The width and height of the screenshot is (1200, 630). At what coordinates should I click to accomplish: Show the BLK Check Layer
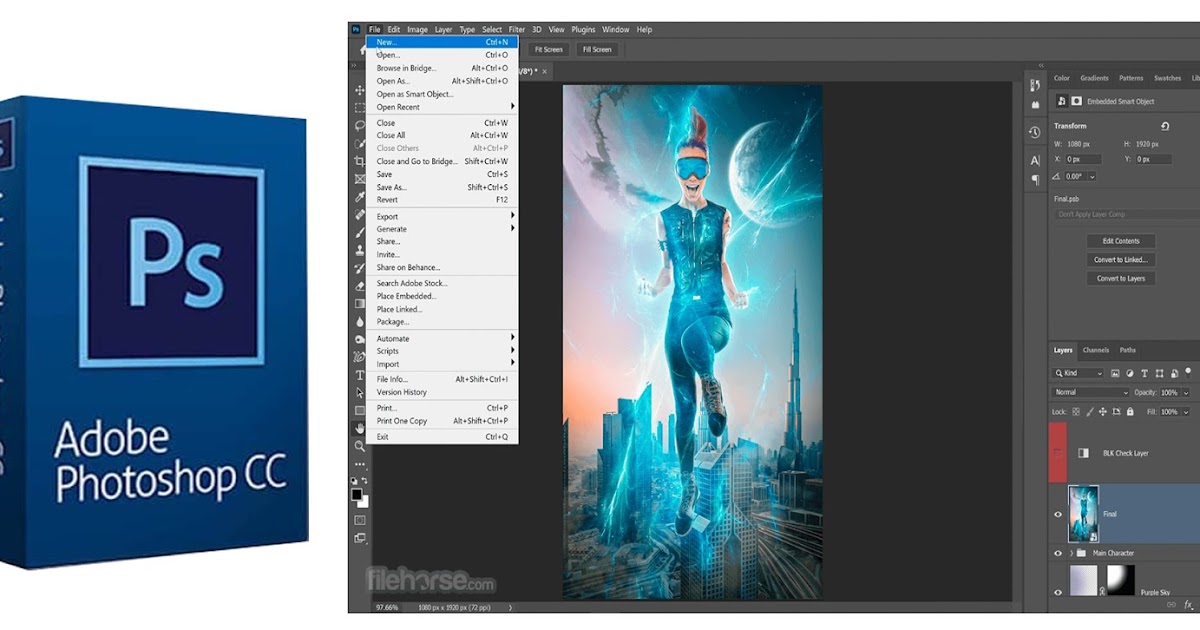pyautogui.click(x=1058, y=453)
